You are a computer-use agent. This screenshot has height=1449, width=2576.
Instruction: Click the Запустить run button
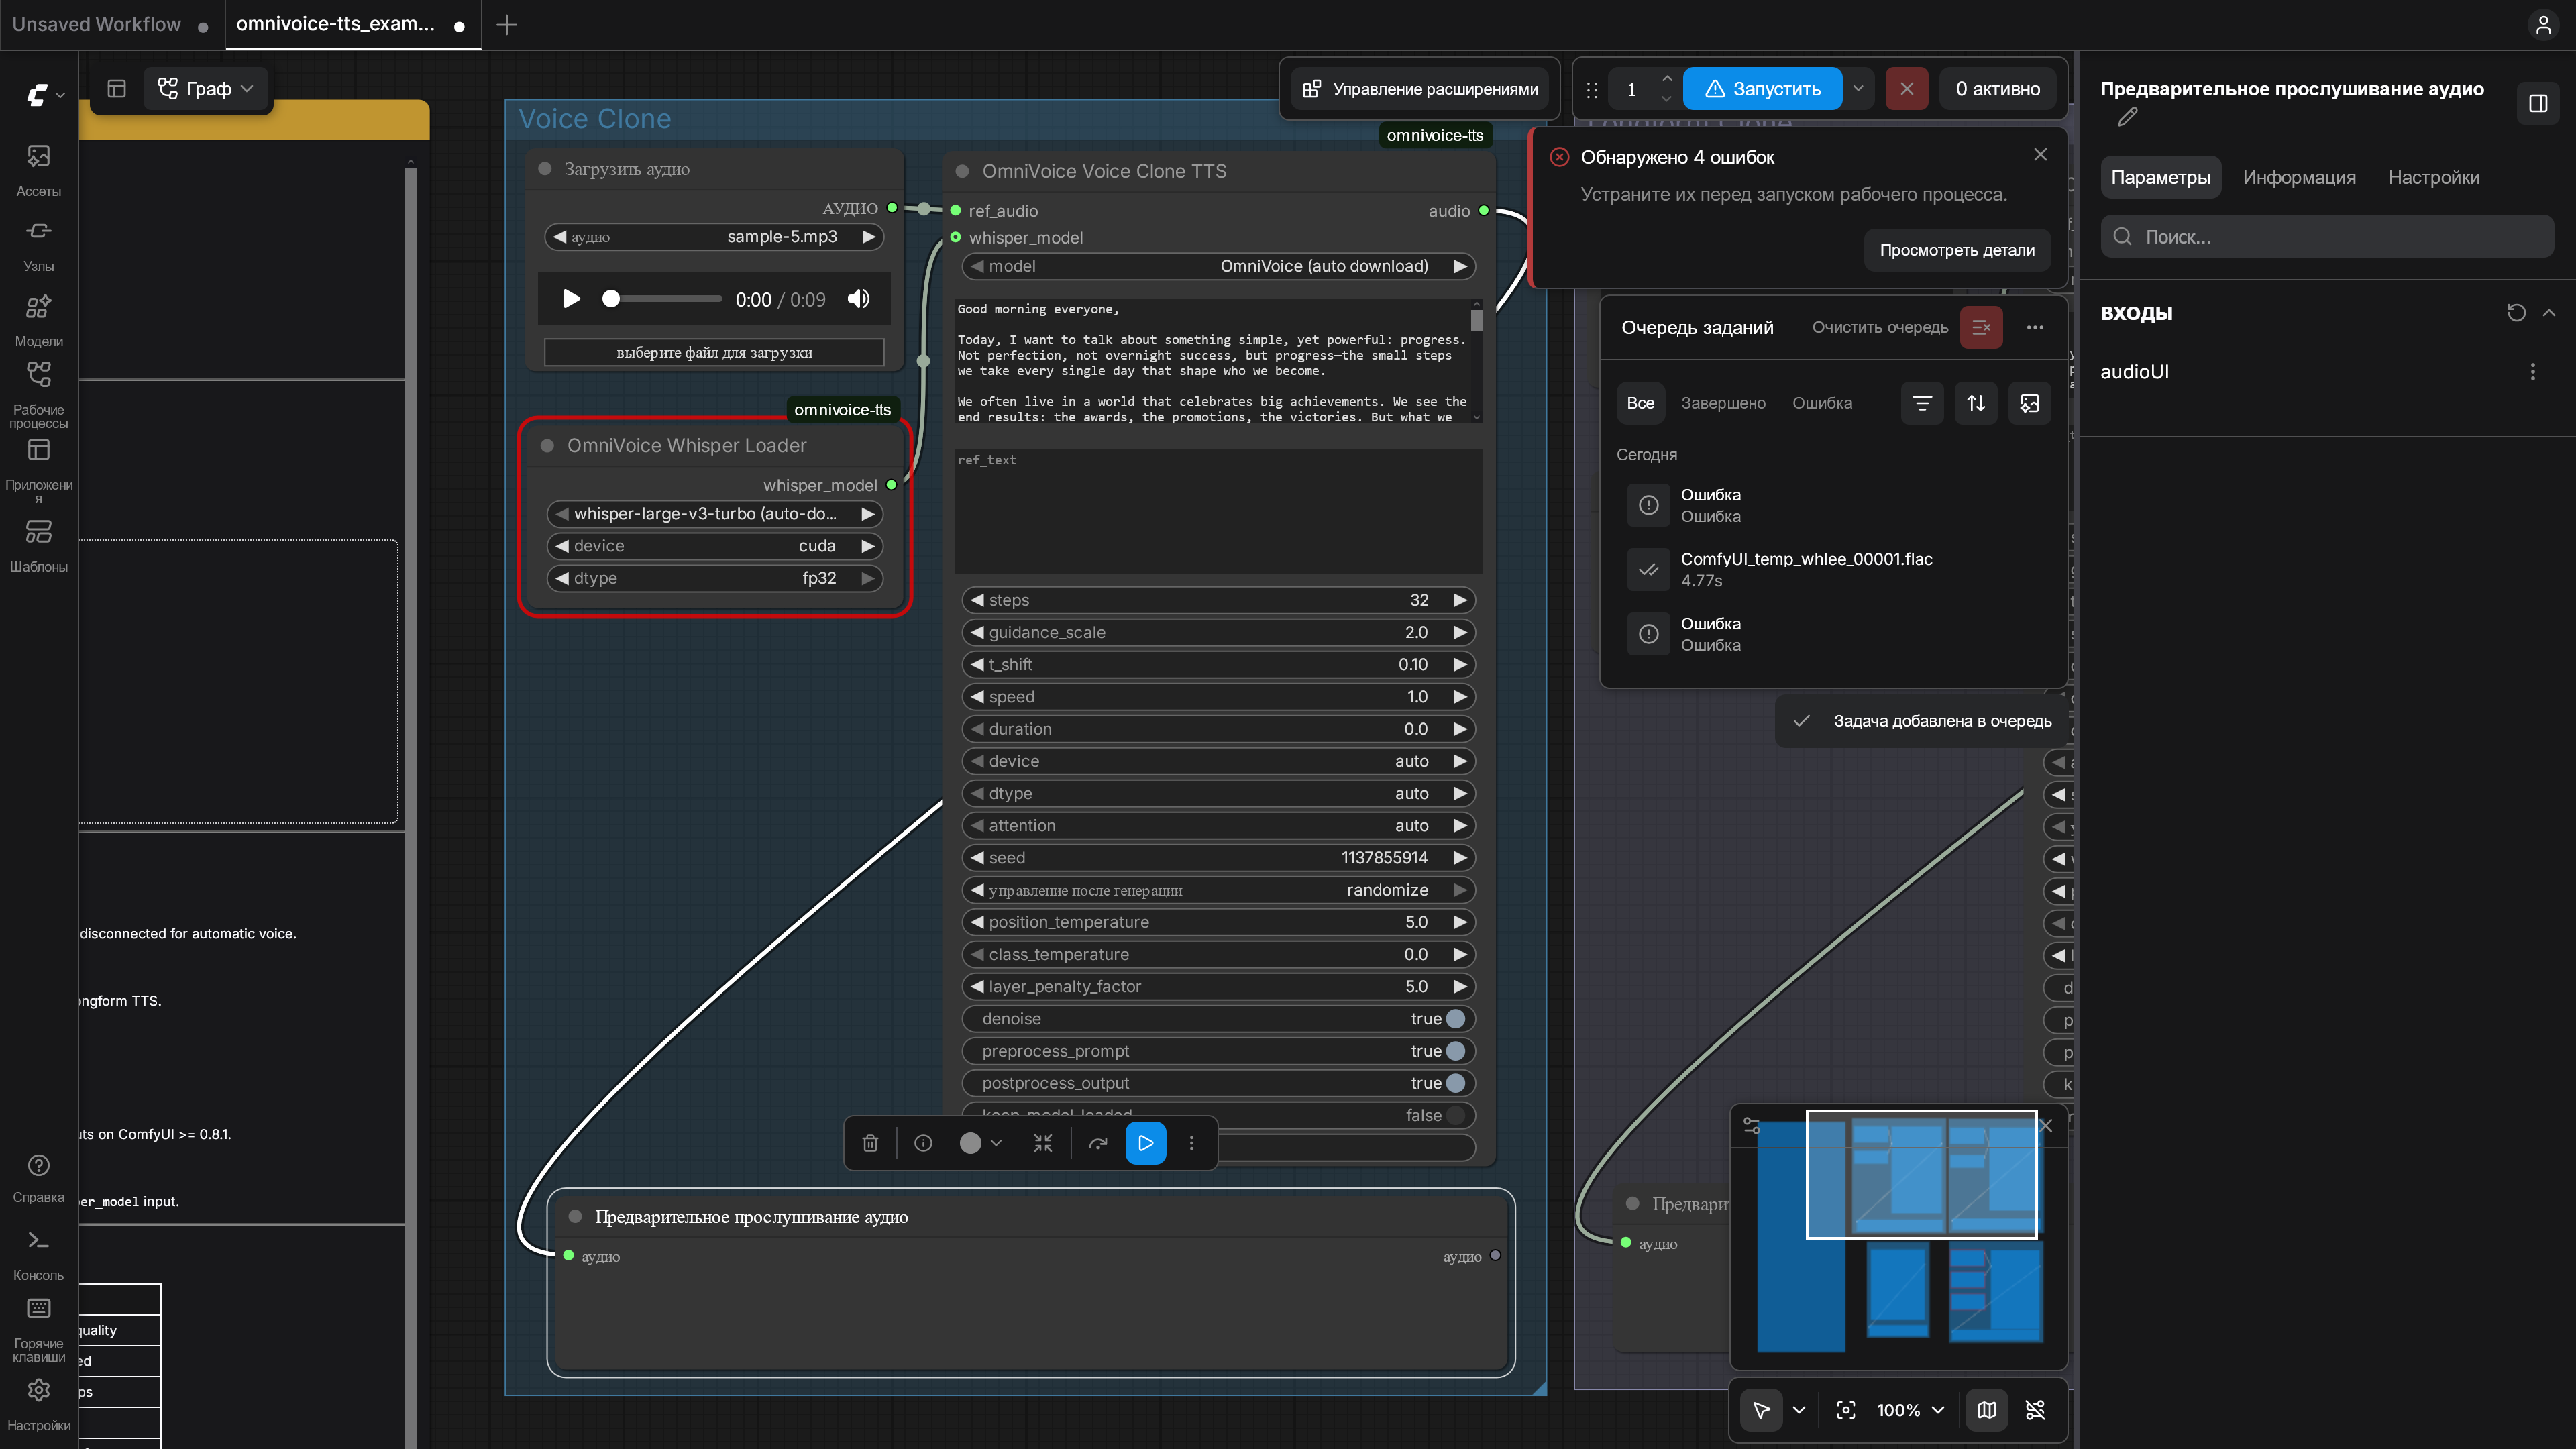tap(1762, 89)
